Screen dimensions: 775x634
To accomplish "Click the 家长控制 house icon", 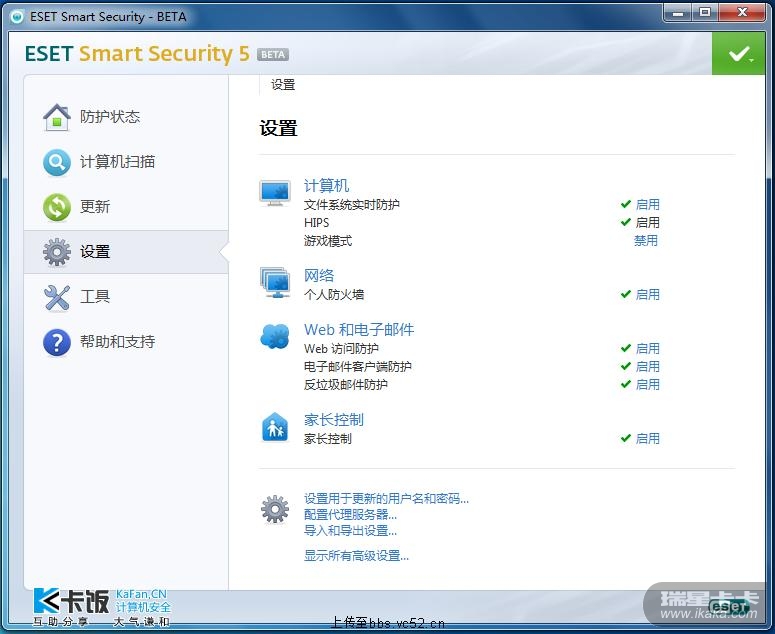I will [x=275, y=427].
